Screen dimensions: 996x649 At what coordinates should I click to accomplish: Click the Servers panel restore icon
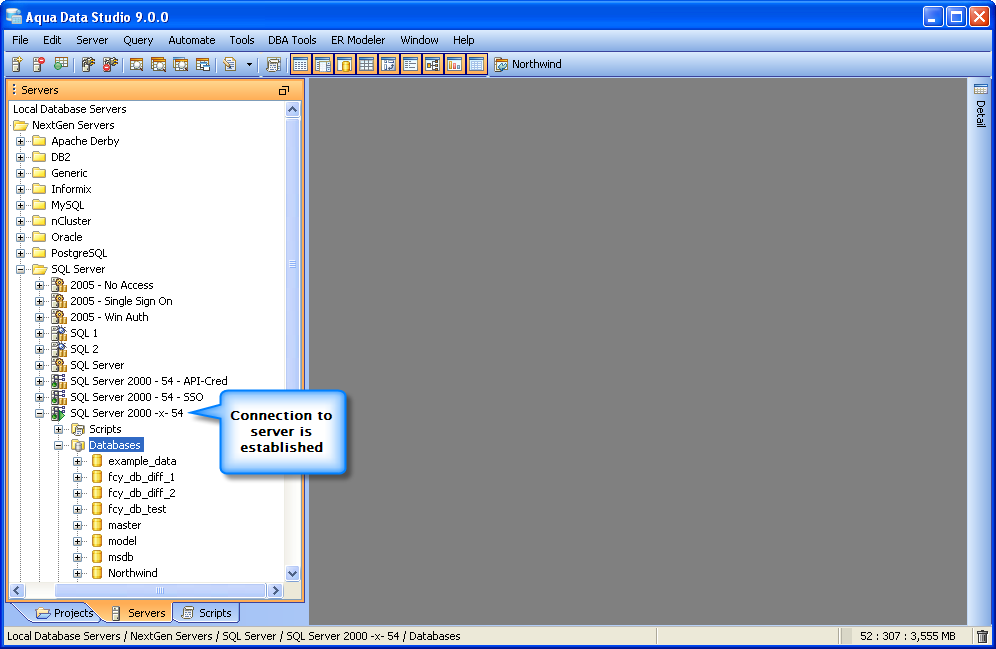[284, 90]
